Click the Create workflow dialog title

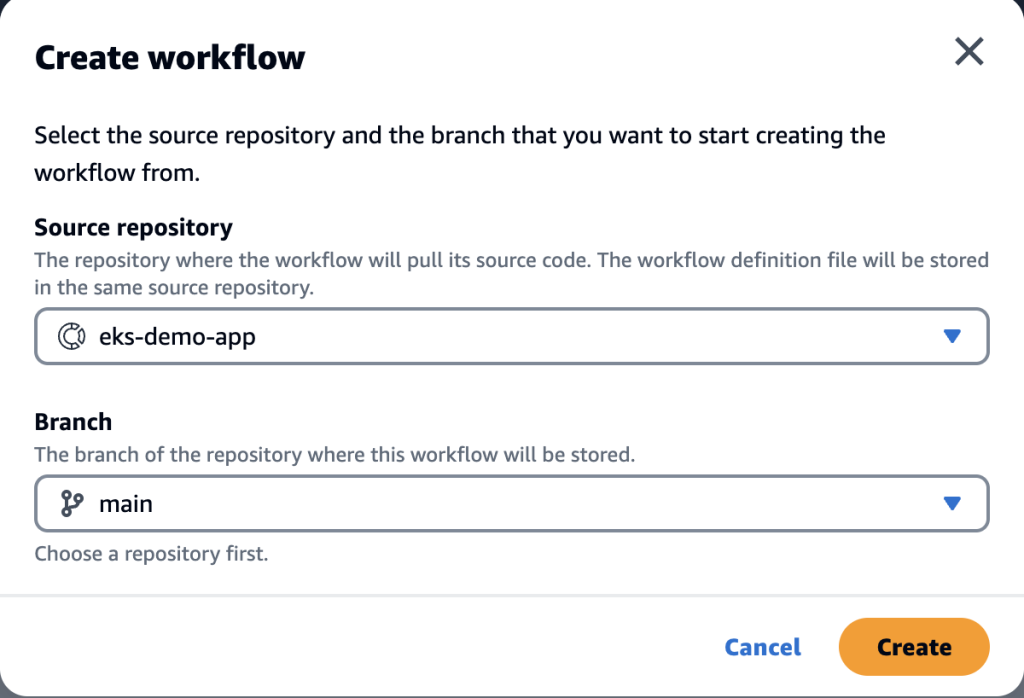pos(170,57)
